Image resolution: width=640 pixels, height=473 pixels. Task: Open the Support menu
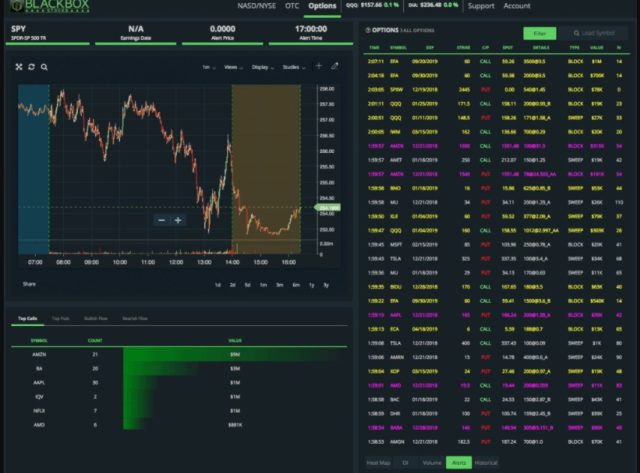481,6
